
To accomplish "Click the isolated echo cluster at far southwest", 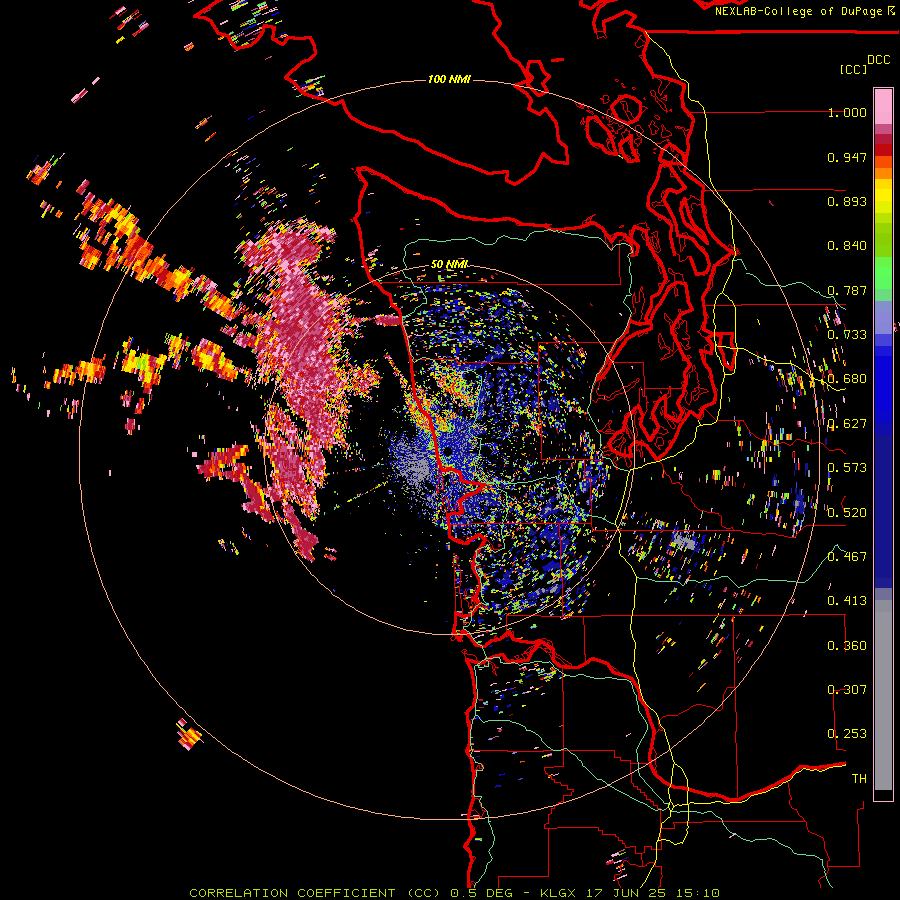I will (x=189, y=734).
